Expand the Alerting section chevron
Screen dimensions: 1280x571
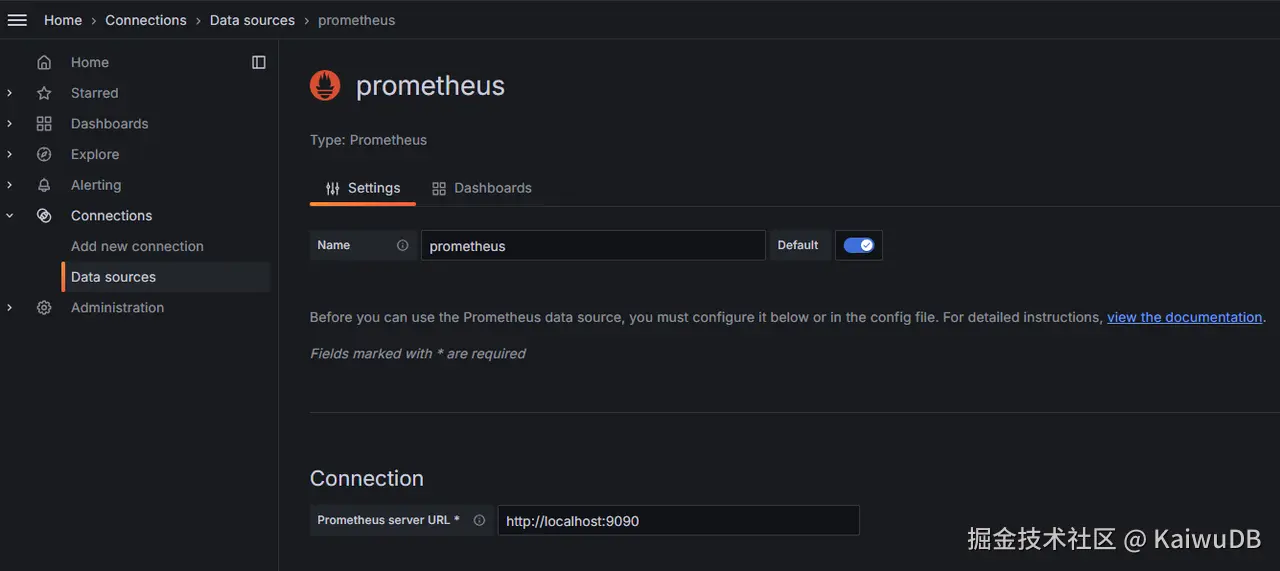click(x=10, y=185)
